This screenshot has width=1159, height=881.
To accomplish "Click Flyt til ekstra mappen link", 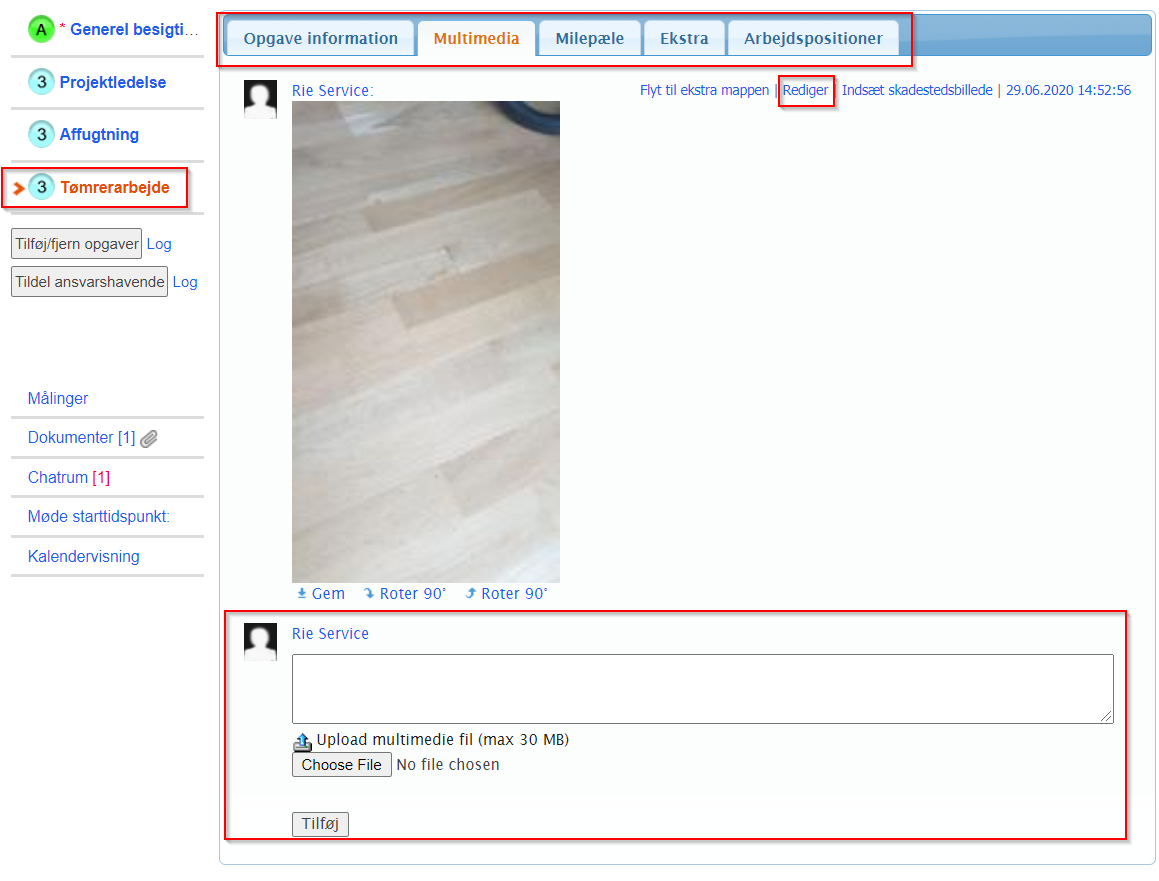I will [704, 90].
